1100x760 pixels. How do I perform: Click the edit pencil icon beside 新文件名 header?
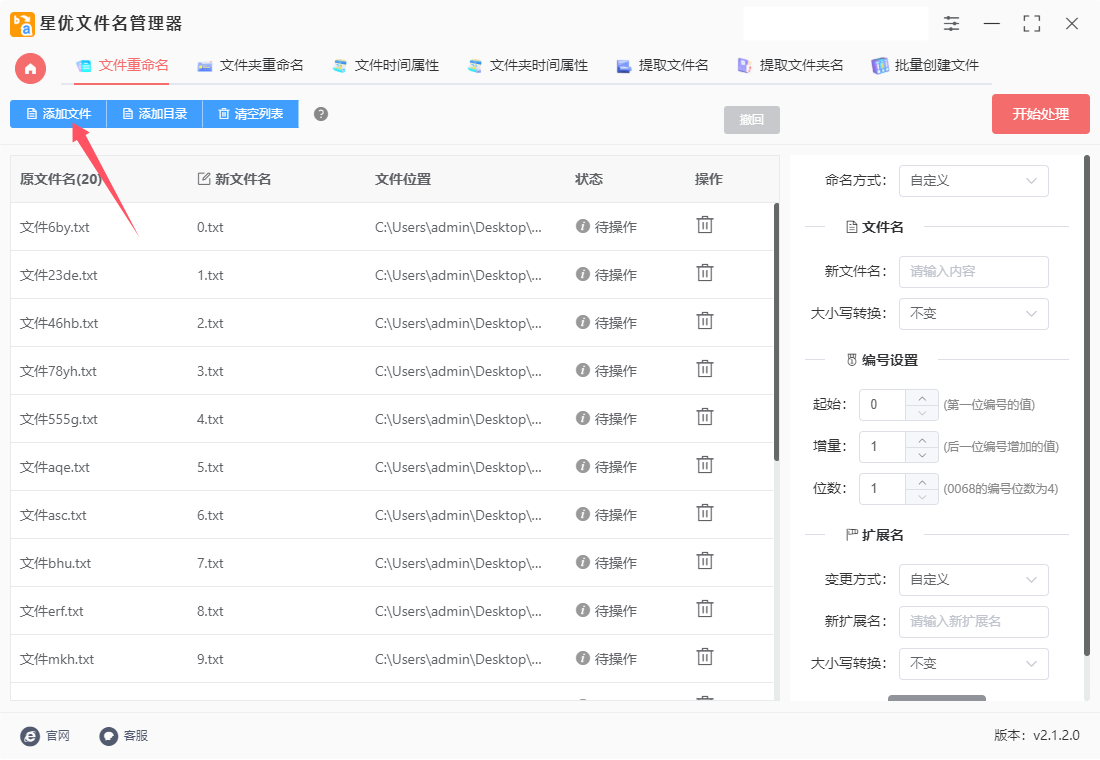pos(204,179)
